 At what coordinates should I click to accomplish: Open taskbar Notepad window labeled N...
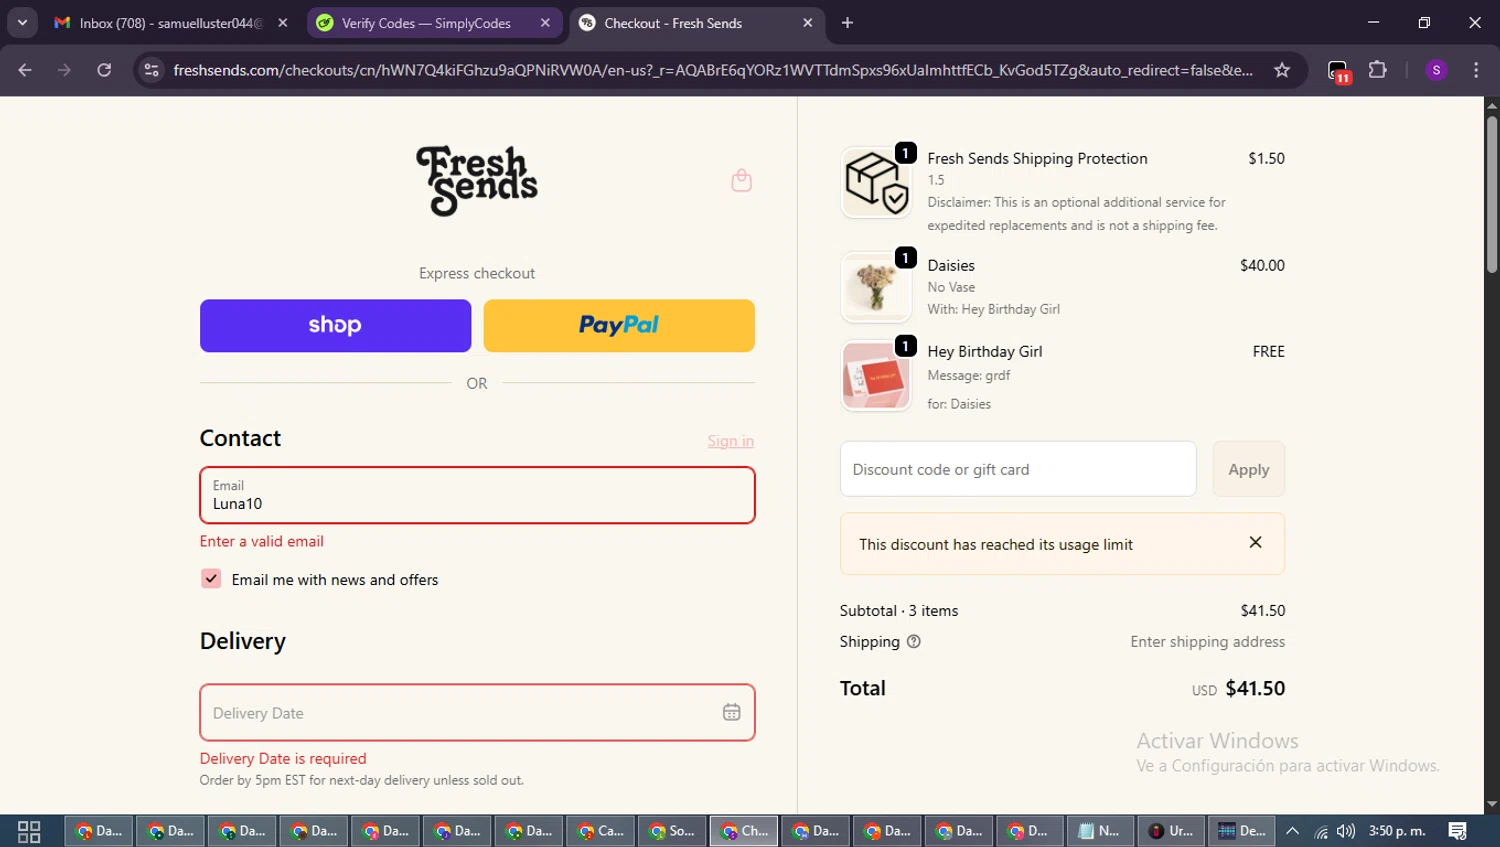pos(1100,831)
